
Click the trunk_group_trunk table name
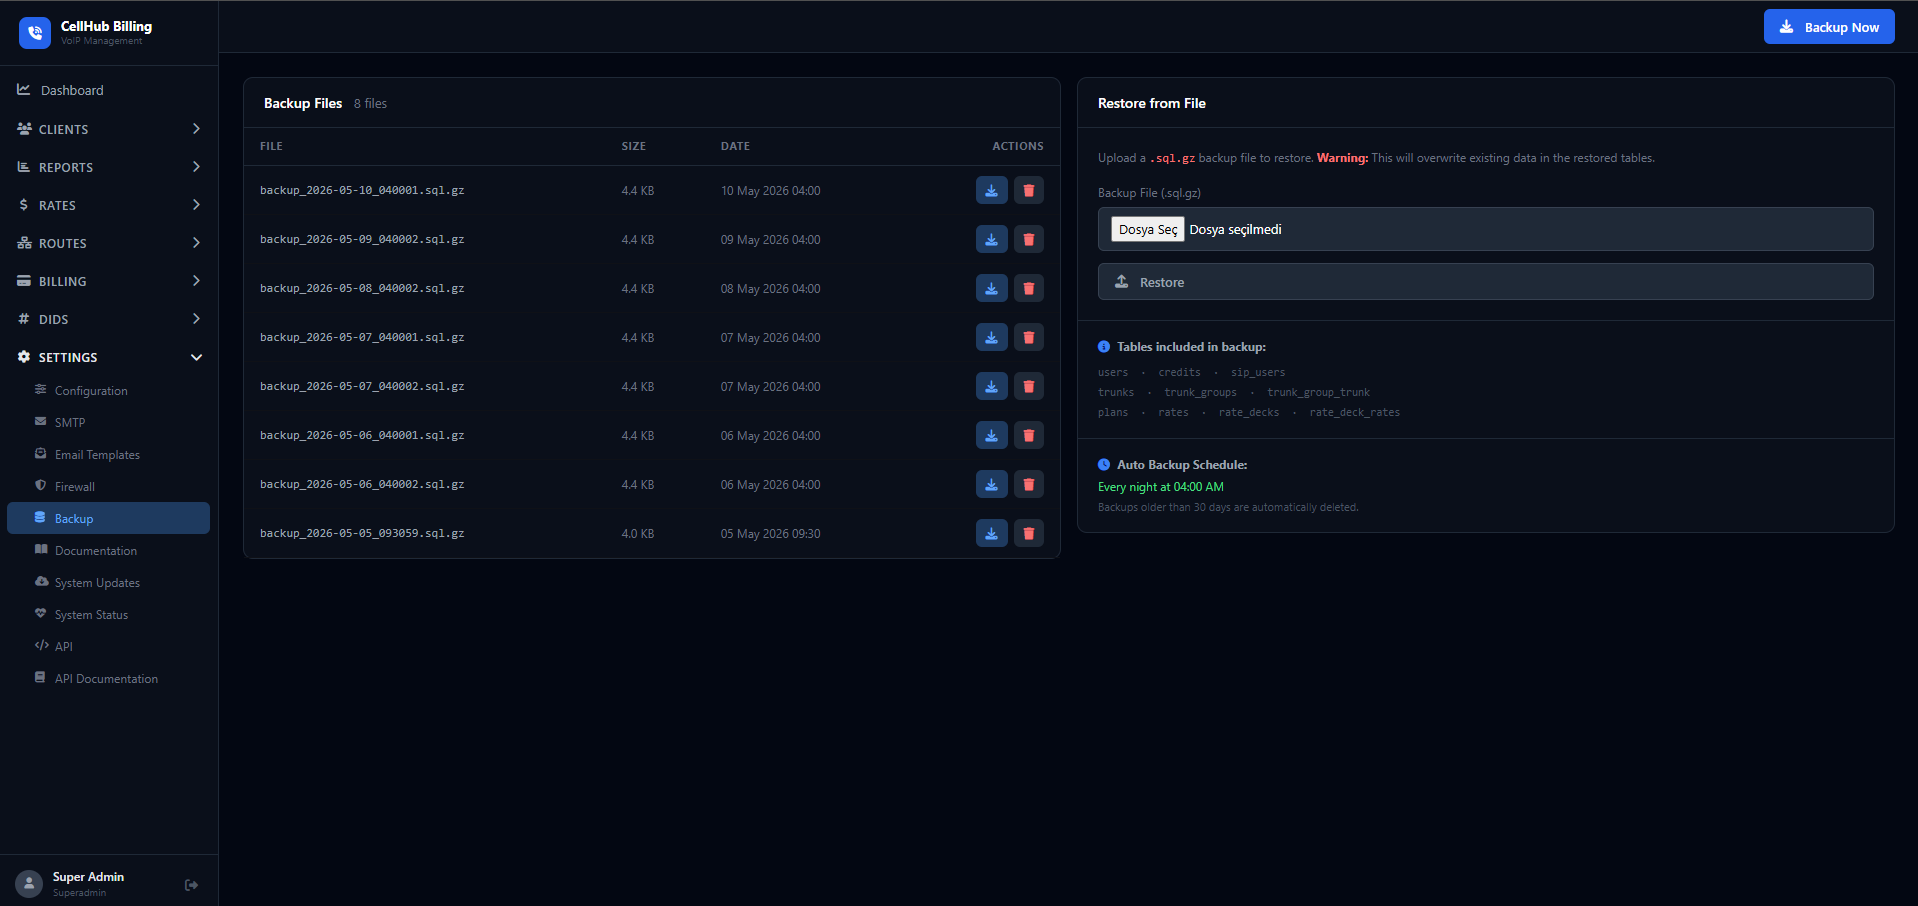point(1318,392)
